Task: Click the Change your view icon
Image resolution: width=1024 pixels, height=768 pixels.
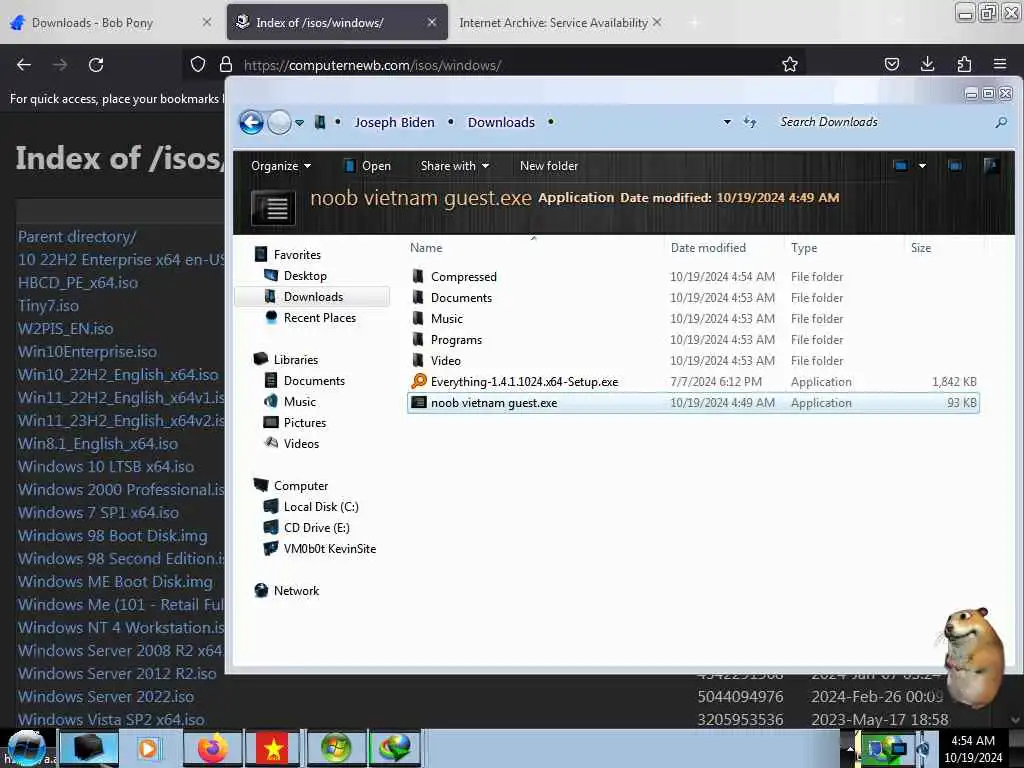Action: (x=901, y=166)
